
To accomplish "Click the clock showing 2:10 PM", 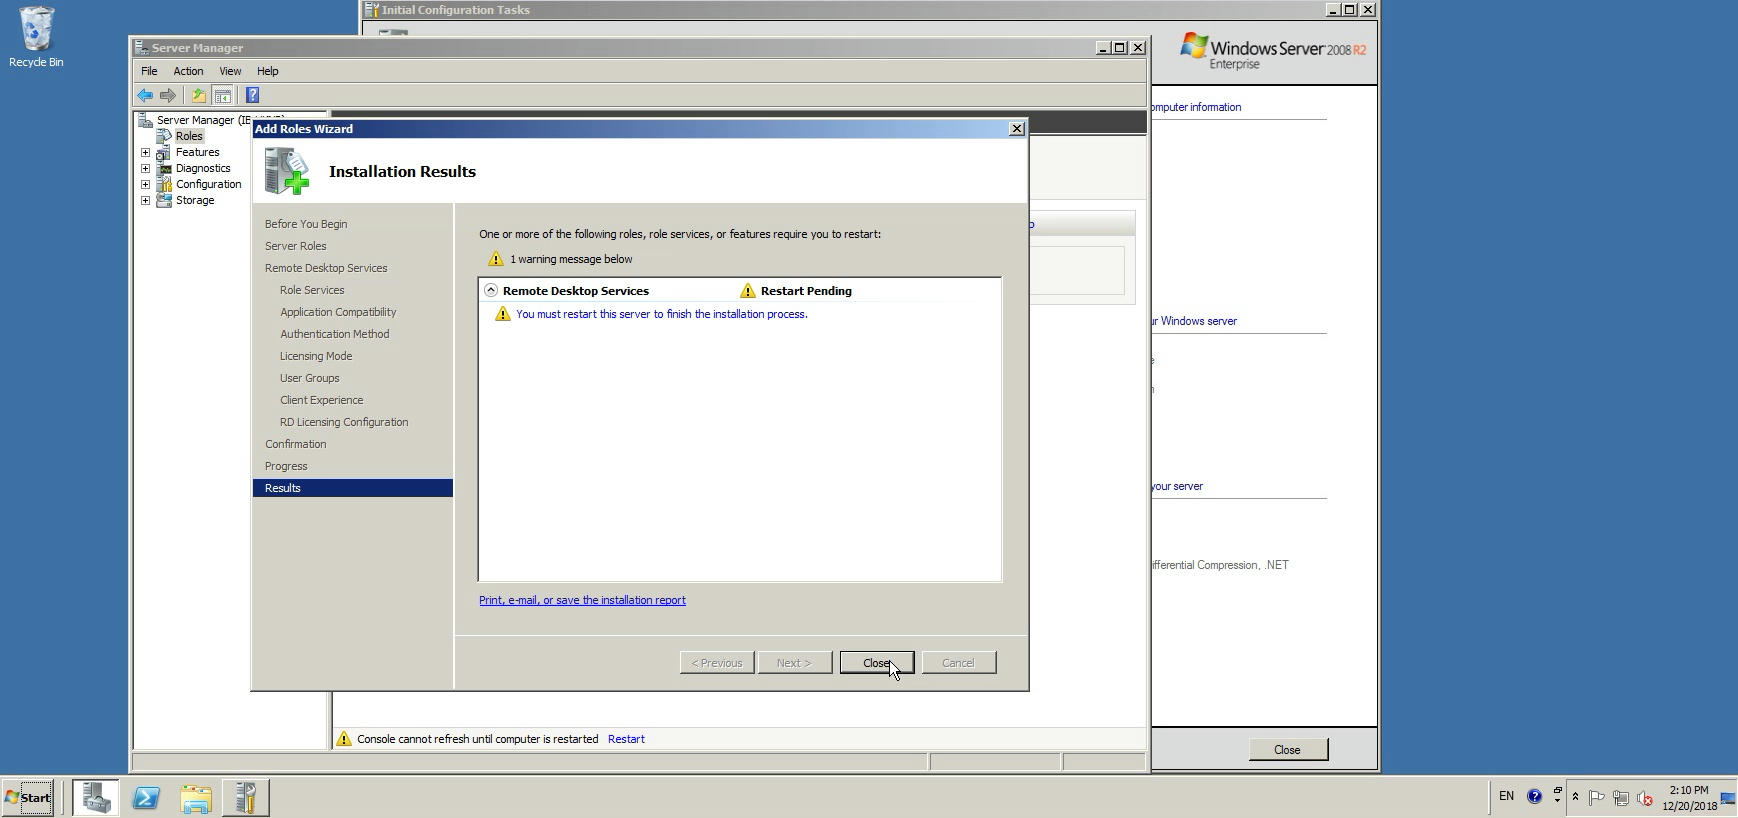I will [1689, 798].
